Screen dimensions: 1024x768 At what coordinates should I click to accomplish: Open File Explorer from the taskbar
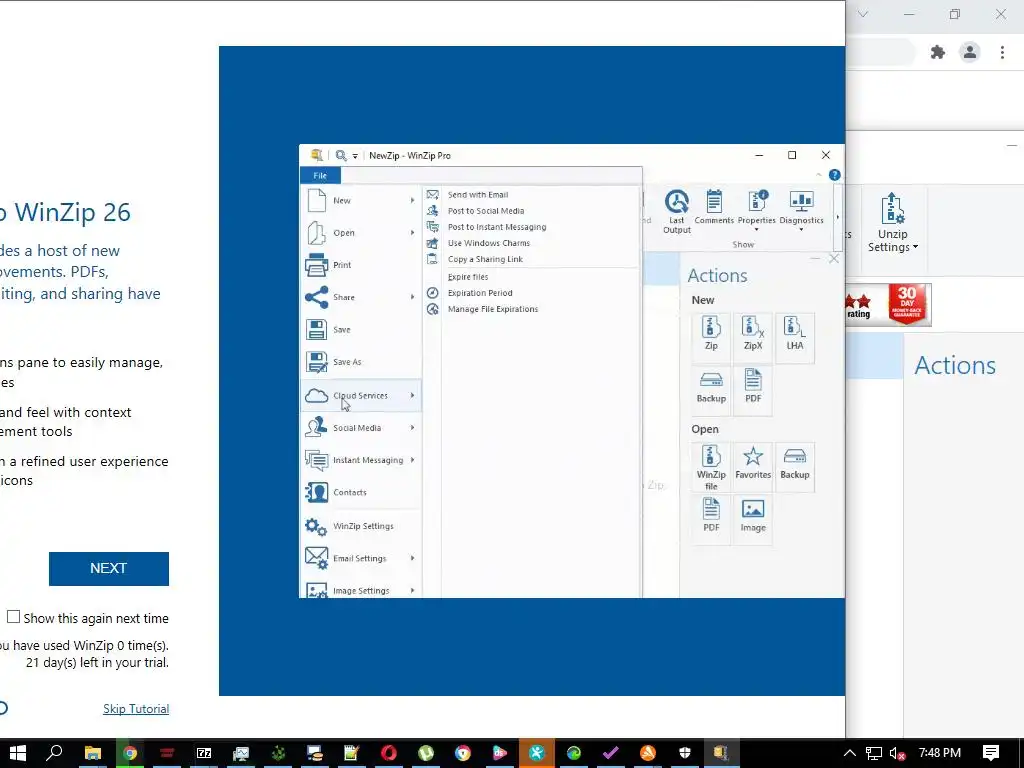tap(93, 753)
